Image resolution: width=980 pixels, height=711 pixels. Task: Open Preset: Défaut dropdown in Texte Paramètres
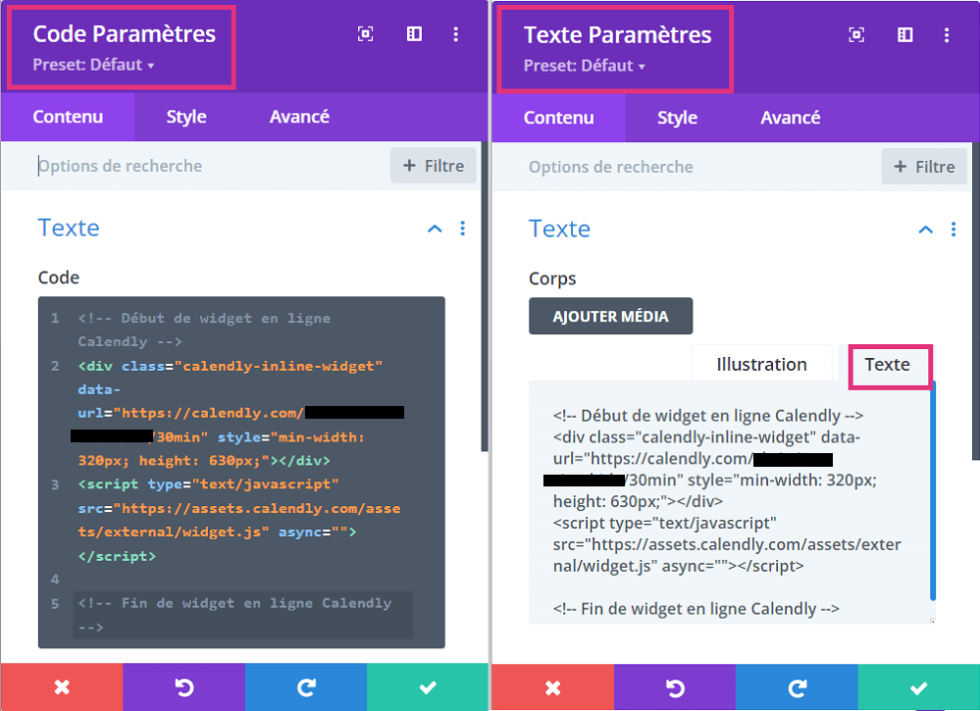(x=584, y=66)
